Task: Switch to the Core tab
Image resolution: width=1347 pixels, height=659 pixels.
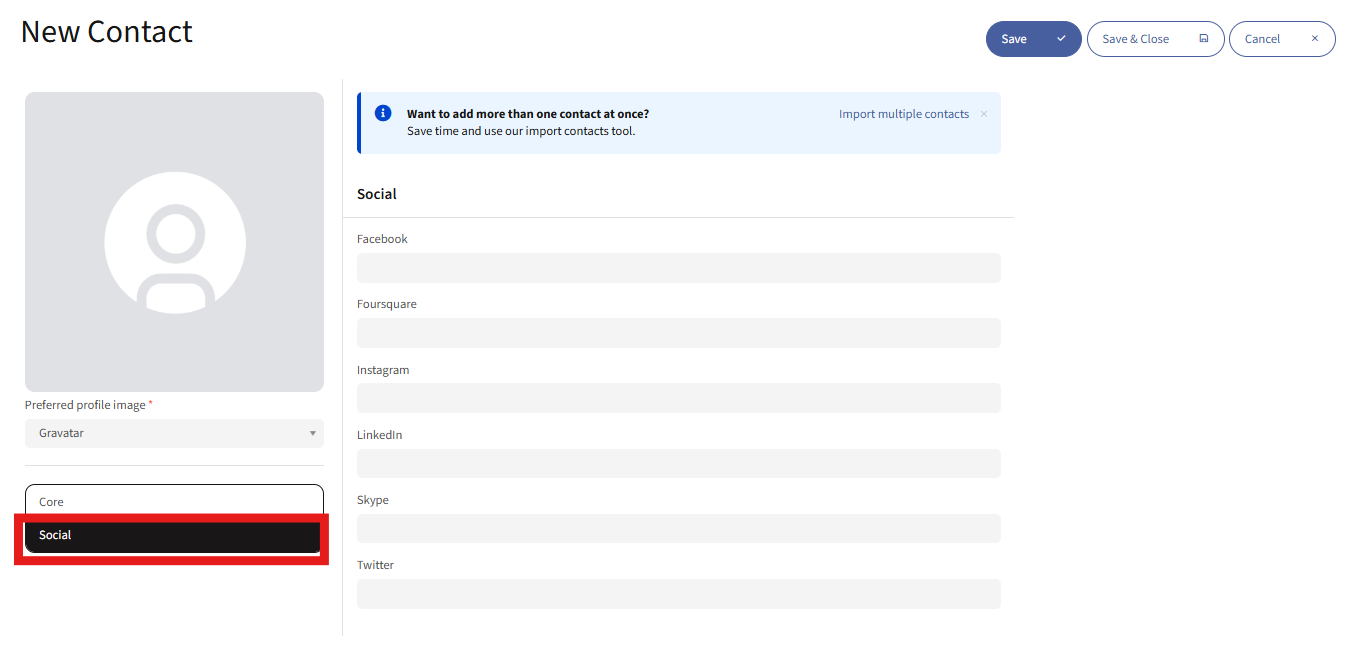Action: pos(174,502)
